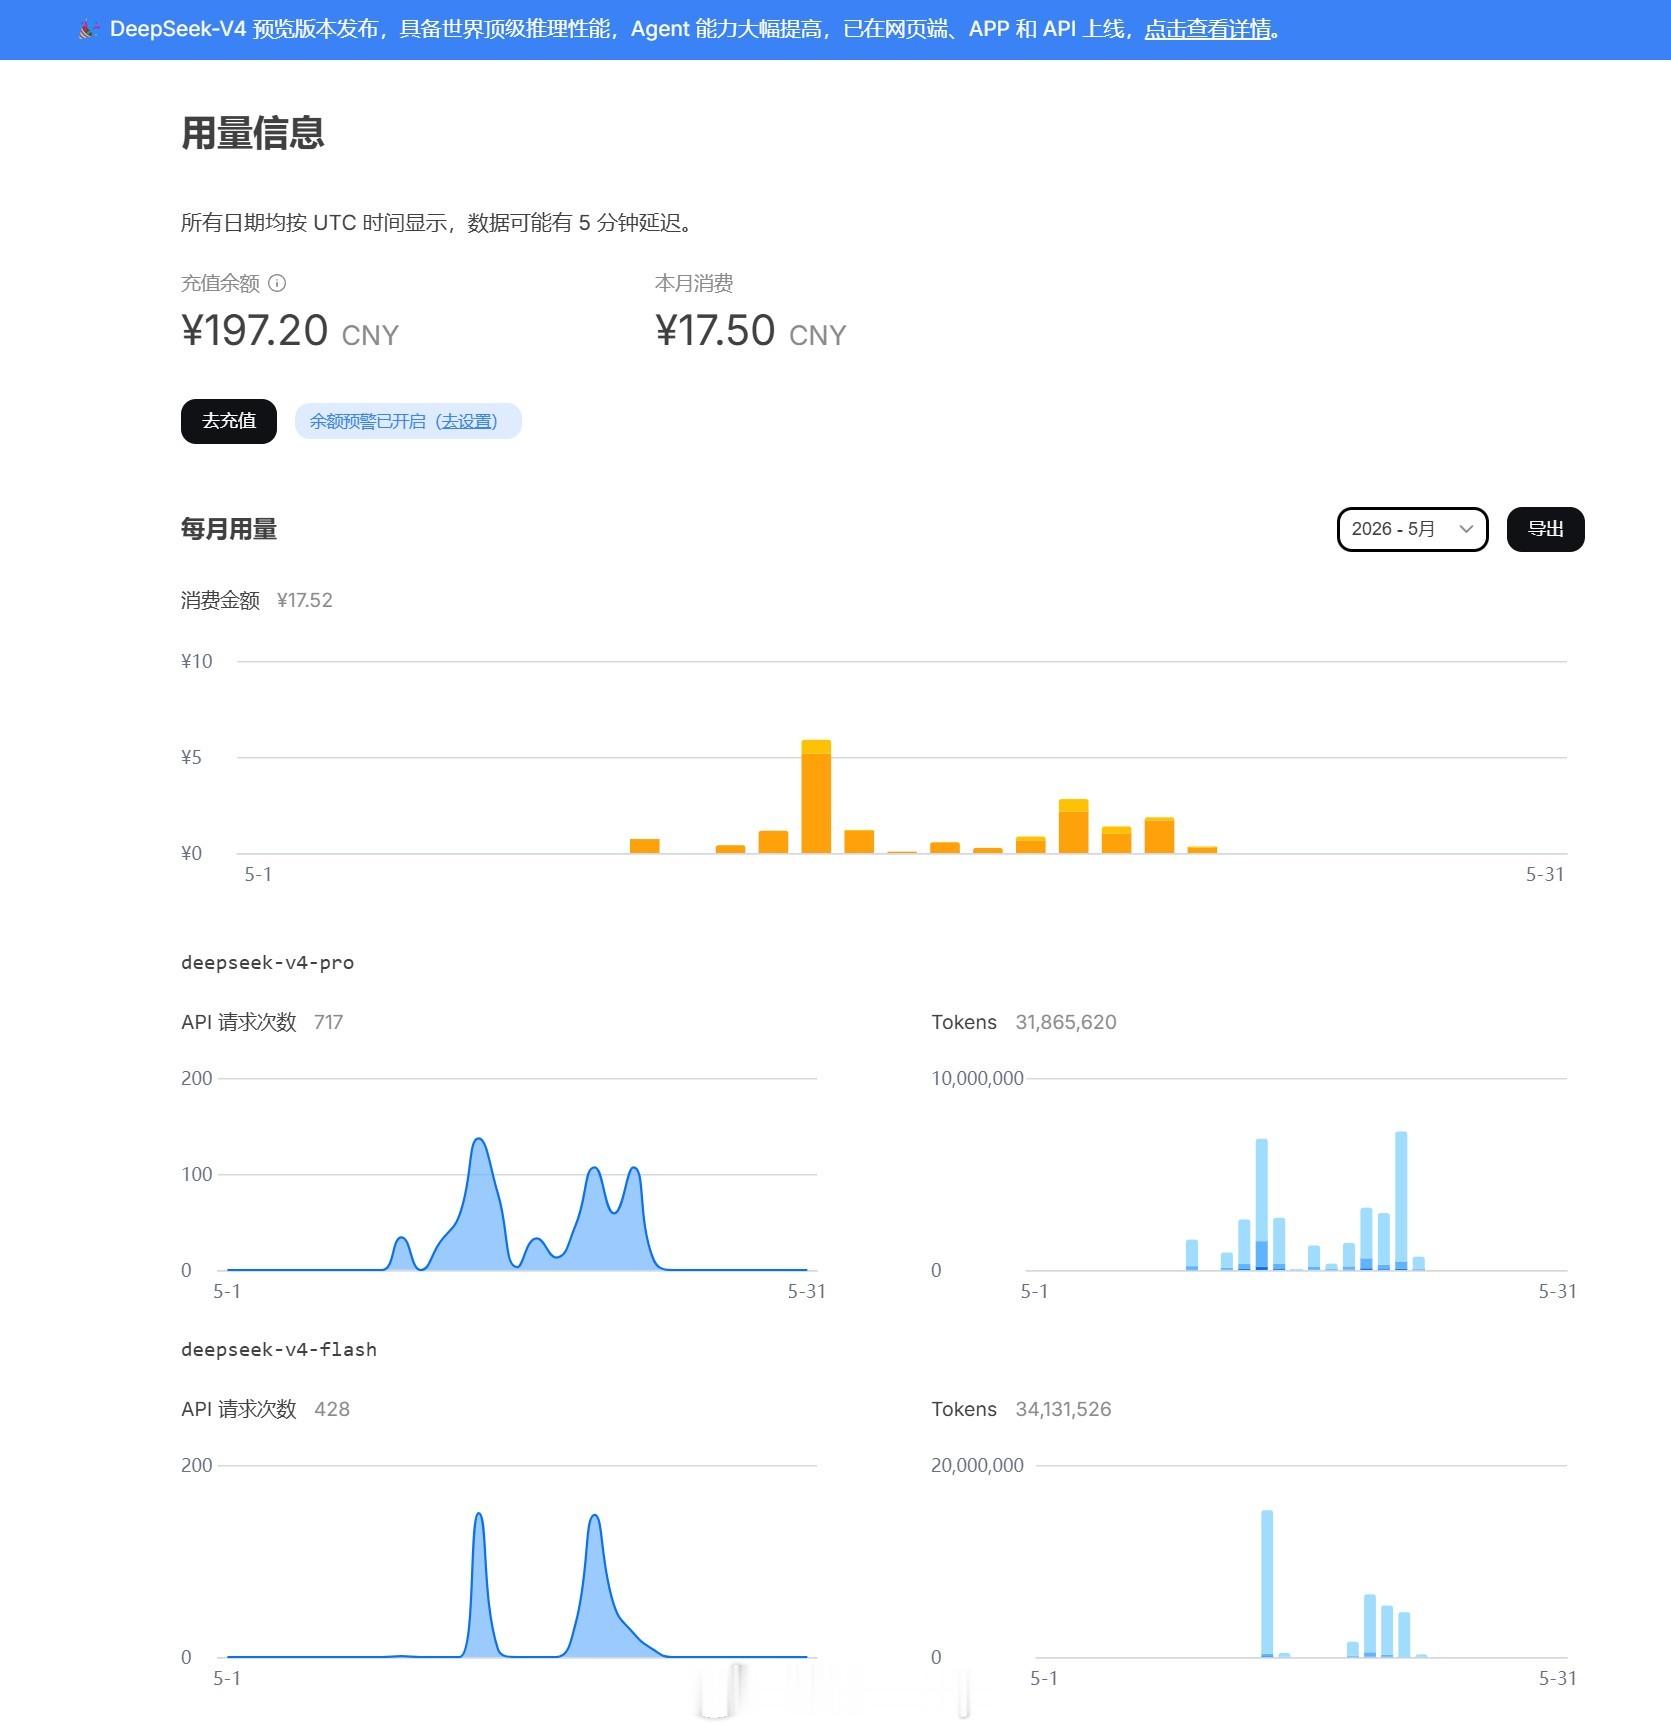The height and width of the screenshot is (1736, 1671).
Task: Open the 2026 - 5月 month dropdown
Action: pos(1412,529)
